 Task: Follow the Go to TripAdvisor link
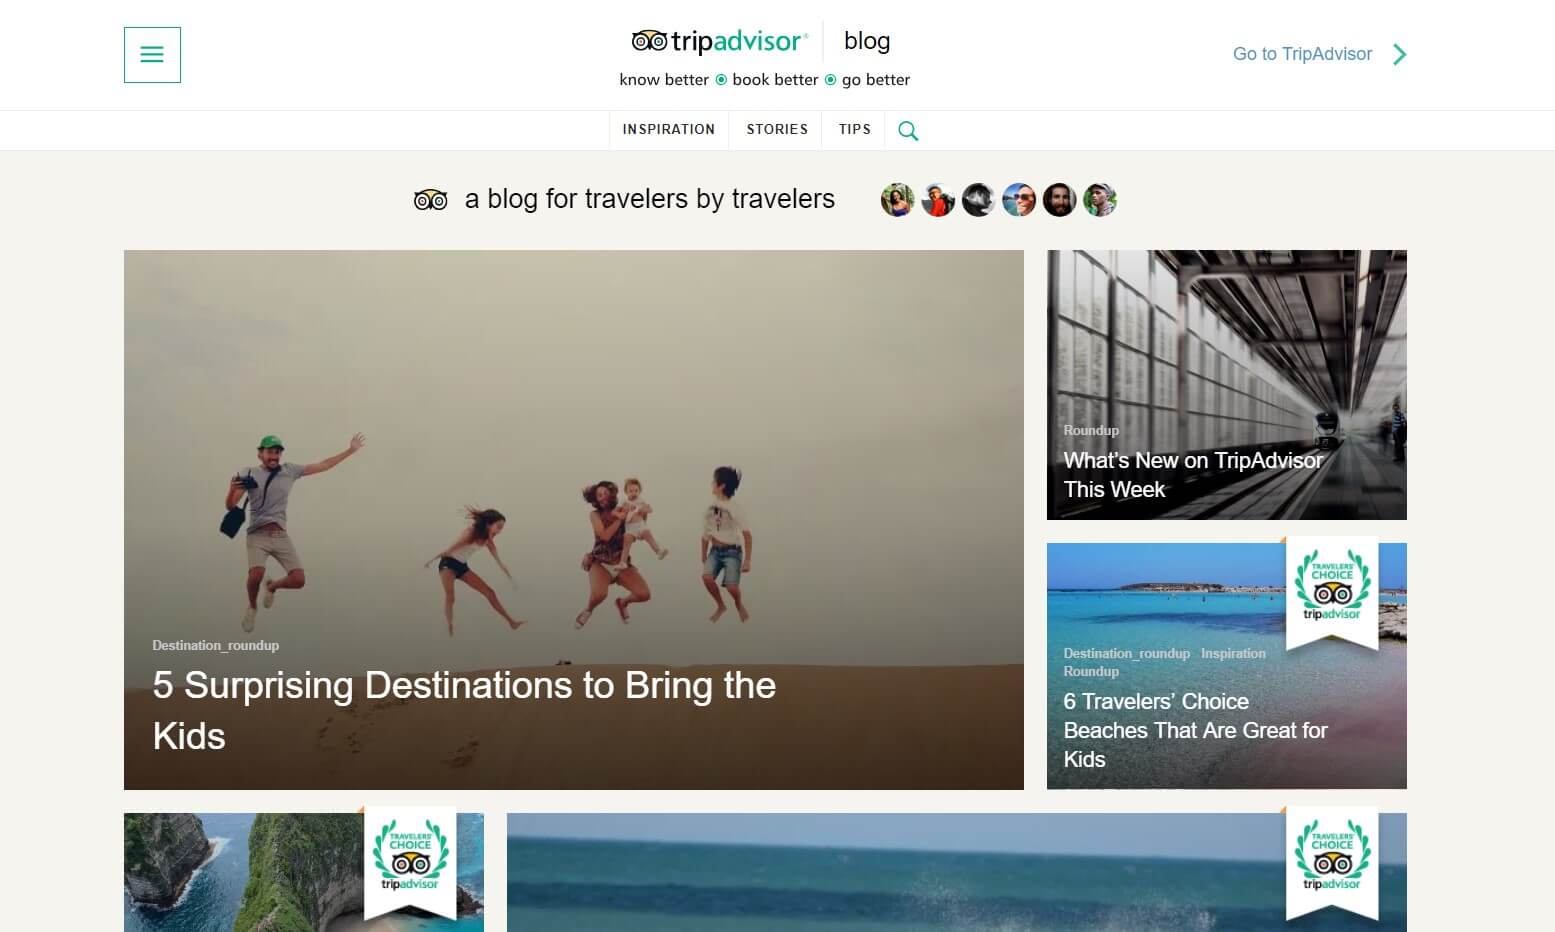click(x=1302, y=54)
